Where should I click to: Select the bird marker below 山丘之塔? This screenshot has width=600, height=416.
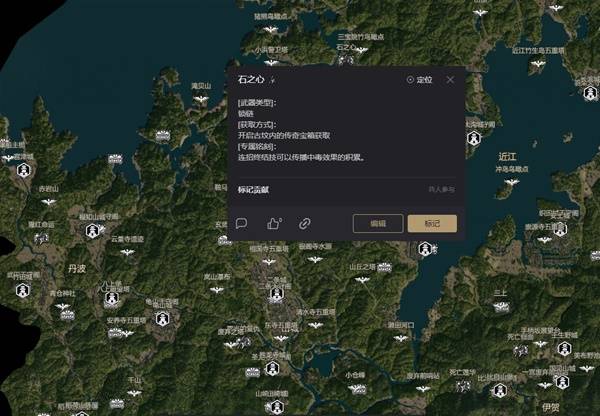tap(362, 280)
